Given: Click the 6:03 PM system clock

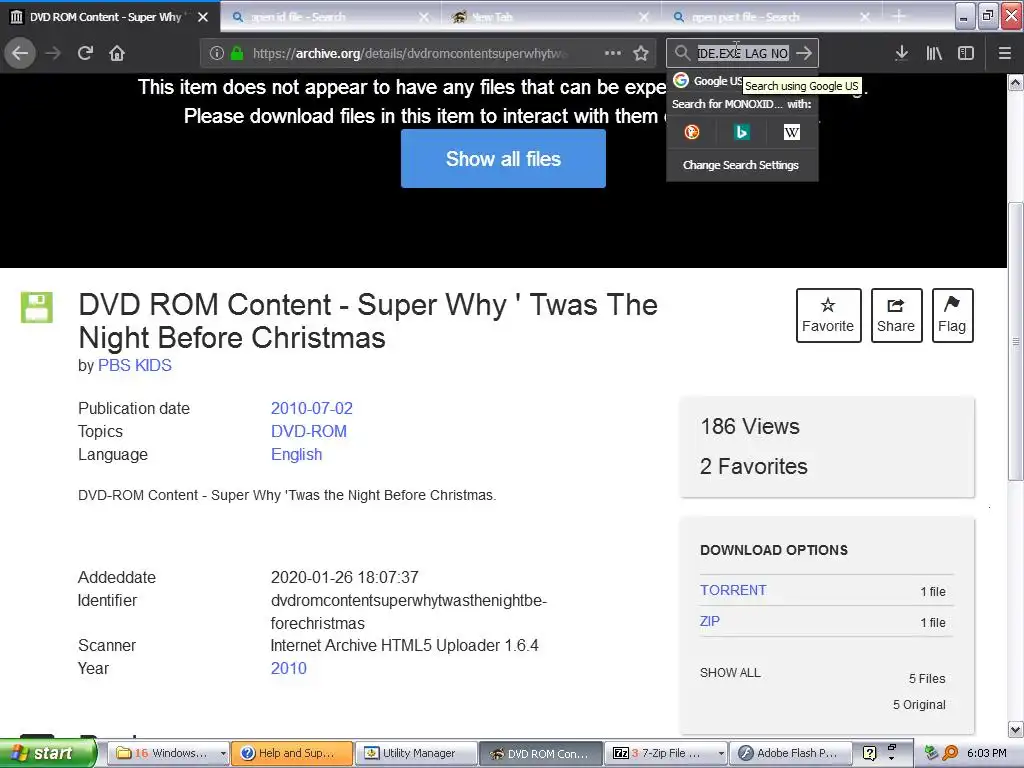Looking at the screenshot, I should [x=987, y=753].
